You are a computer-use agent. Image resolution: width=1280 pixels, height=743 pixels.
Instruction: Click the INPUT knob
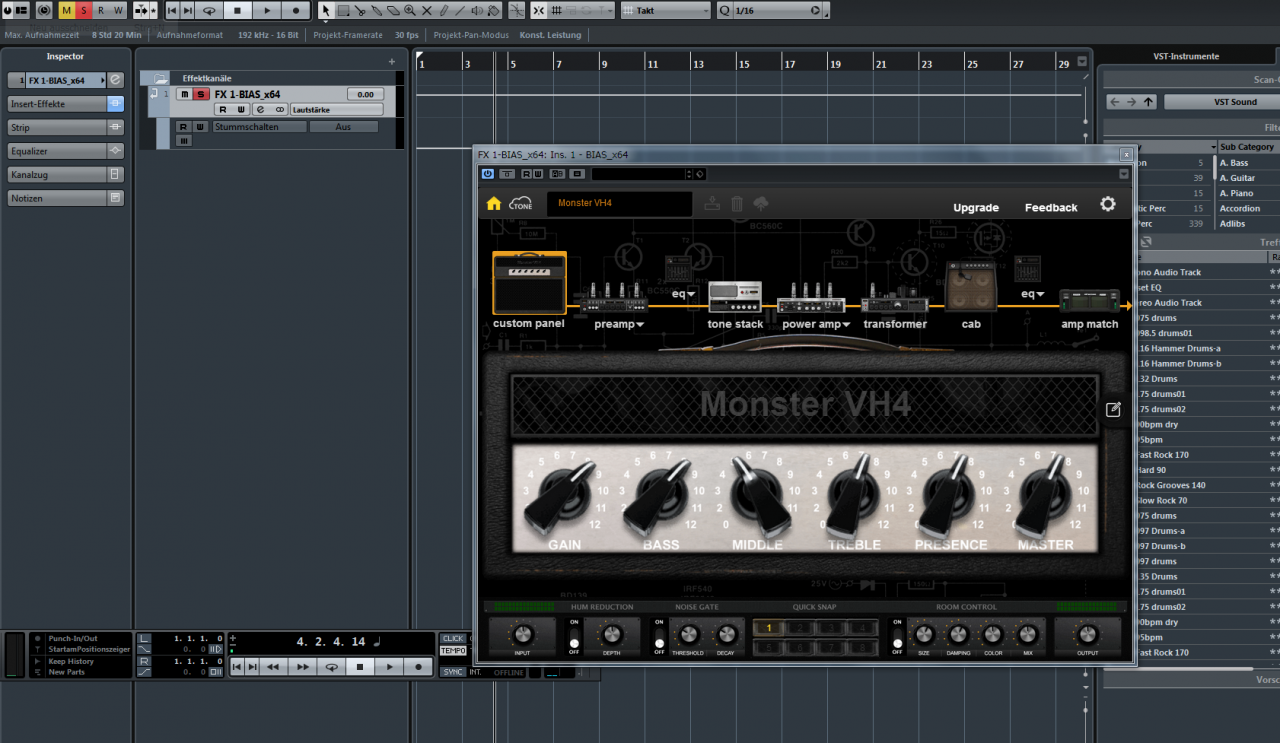[x=521, y=634]
